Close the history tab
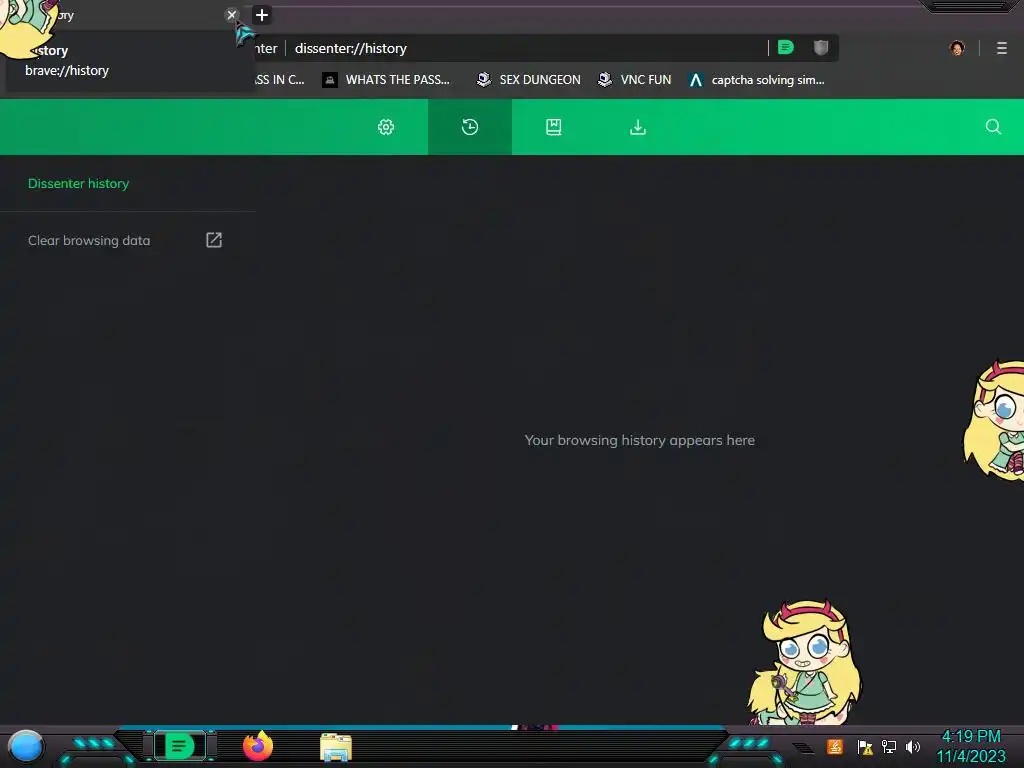 [231, 14]
